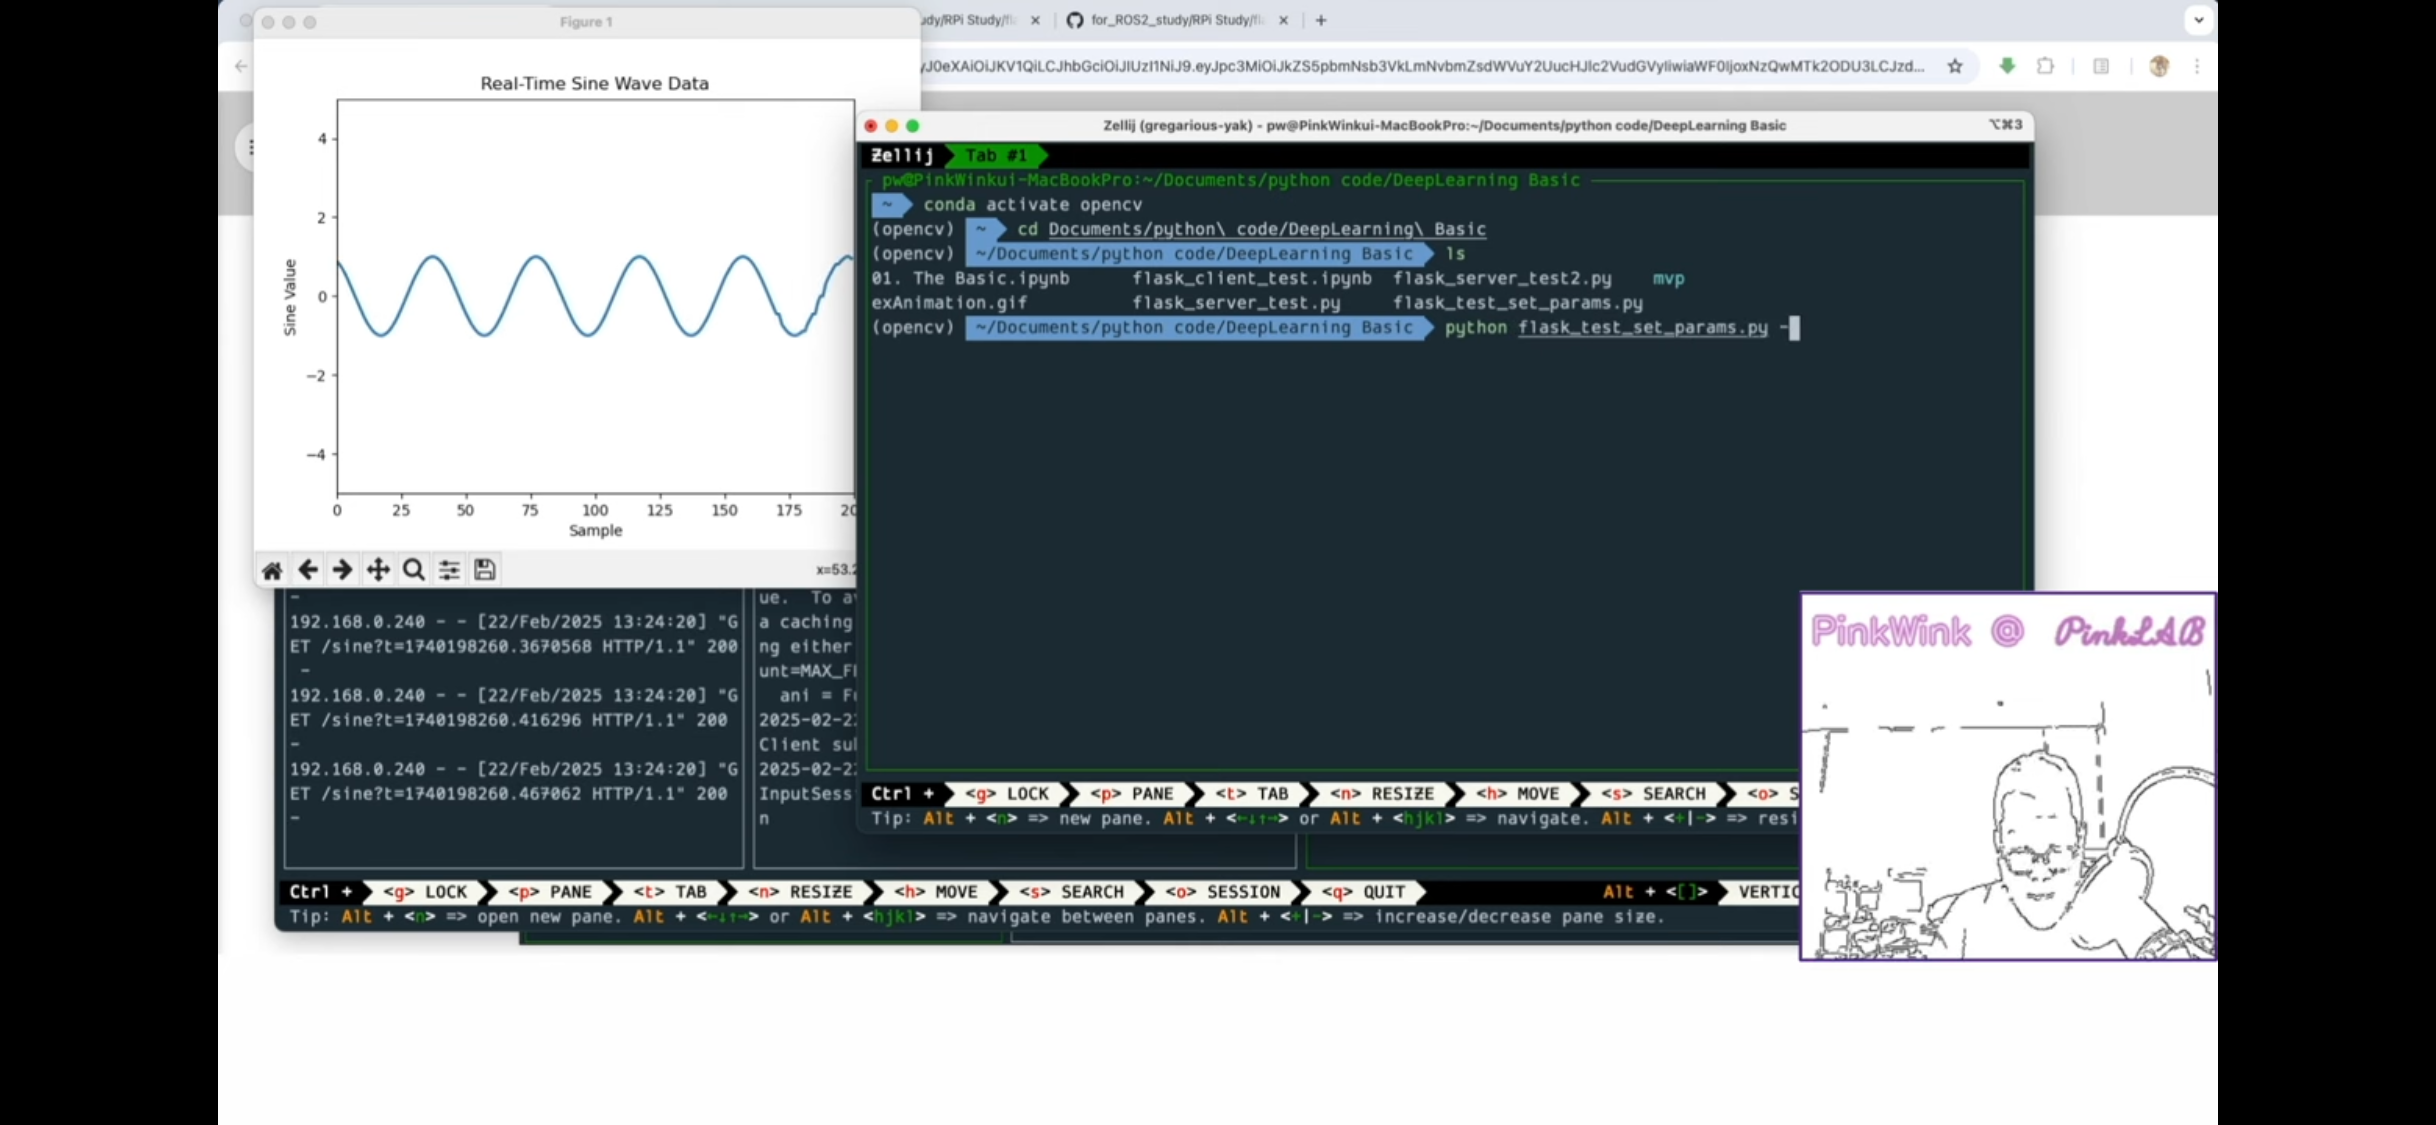
Task: Select the Pan tool in the figure toolbar
Action: 378,570
